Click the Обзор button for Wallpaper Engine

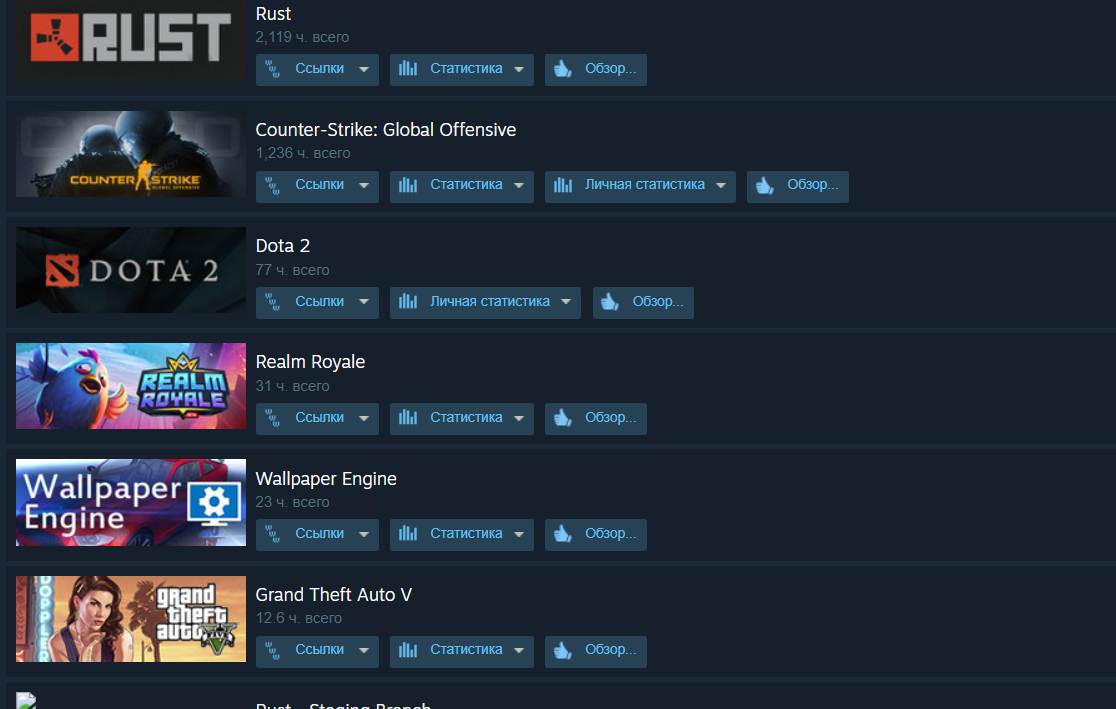[x=596, y=534]
